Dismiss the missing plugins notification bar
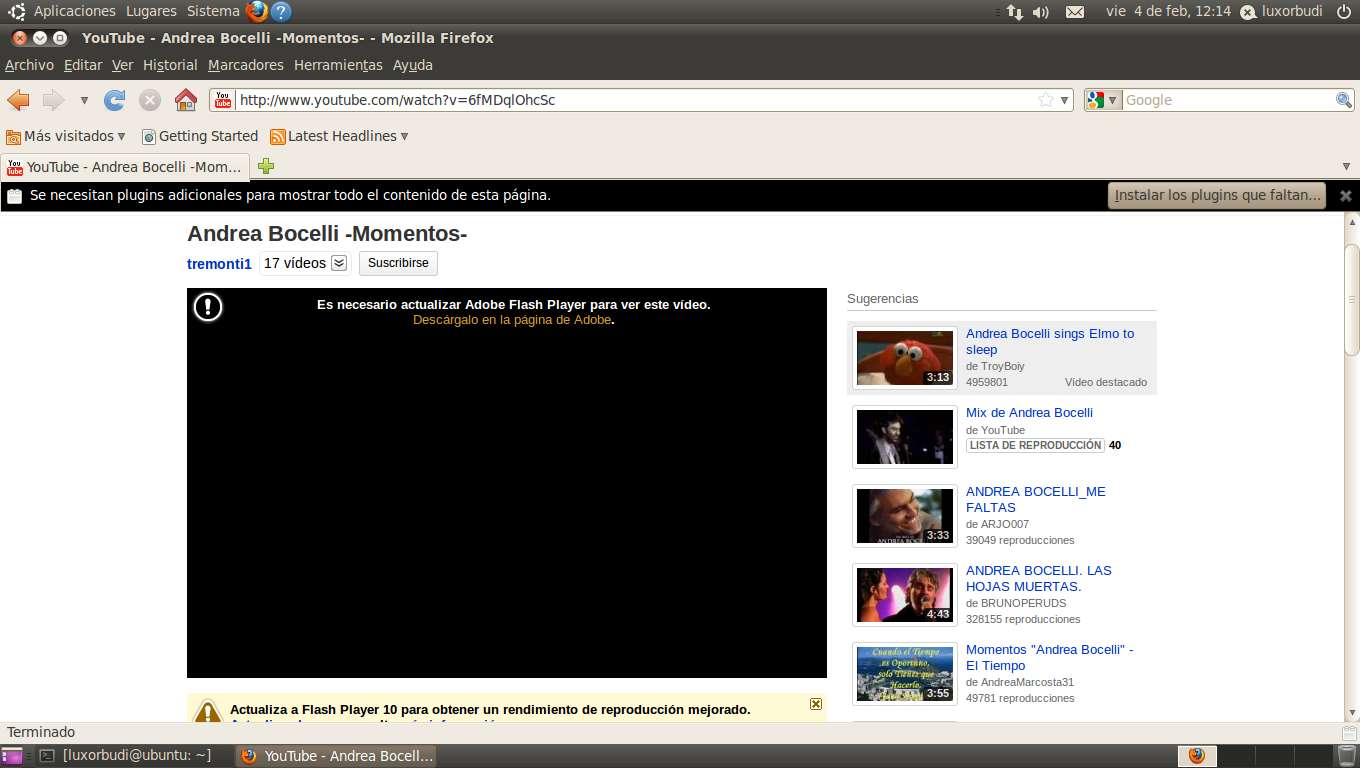The height and width of the screenshot is (768, 1360). tap(1345, 195)
